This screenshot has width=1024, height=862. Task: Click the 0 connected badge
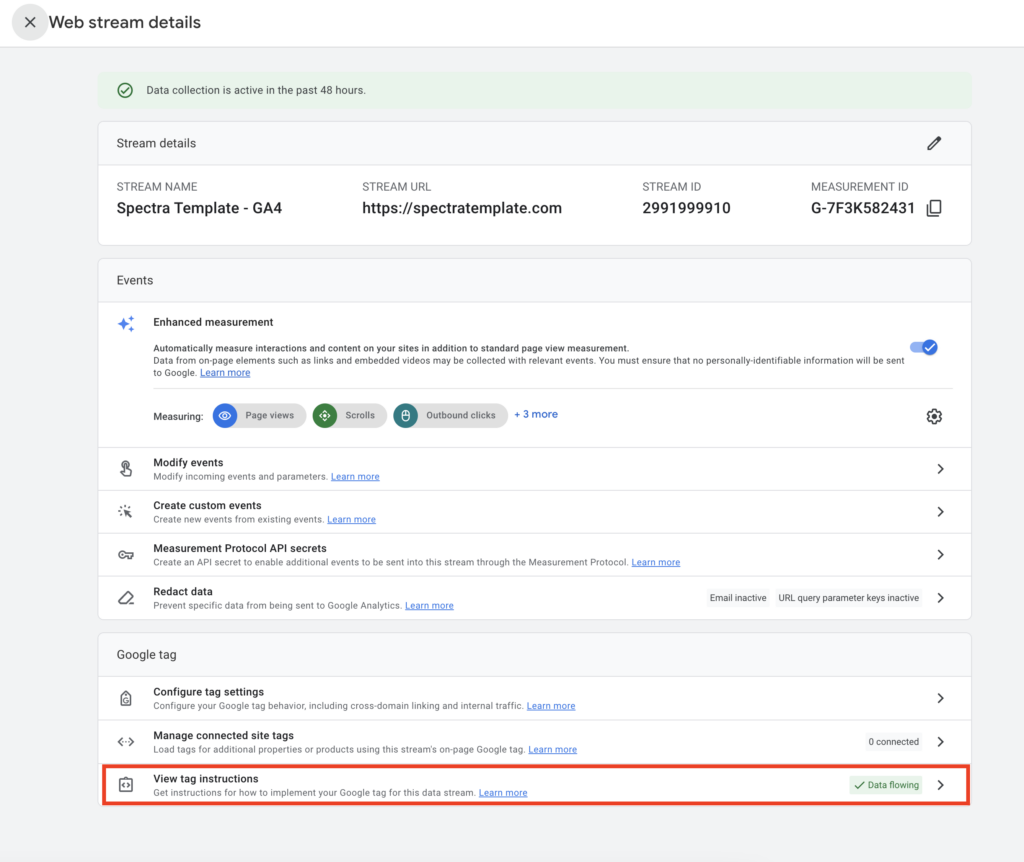pos(893,742)
